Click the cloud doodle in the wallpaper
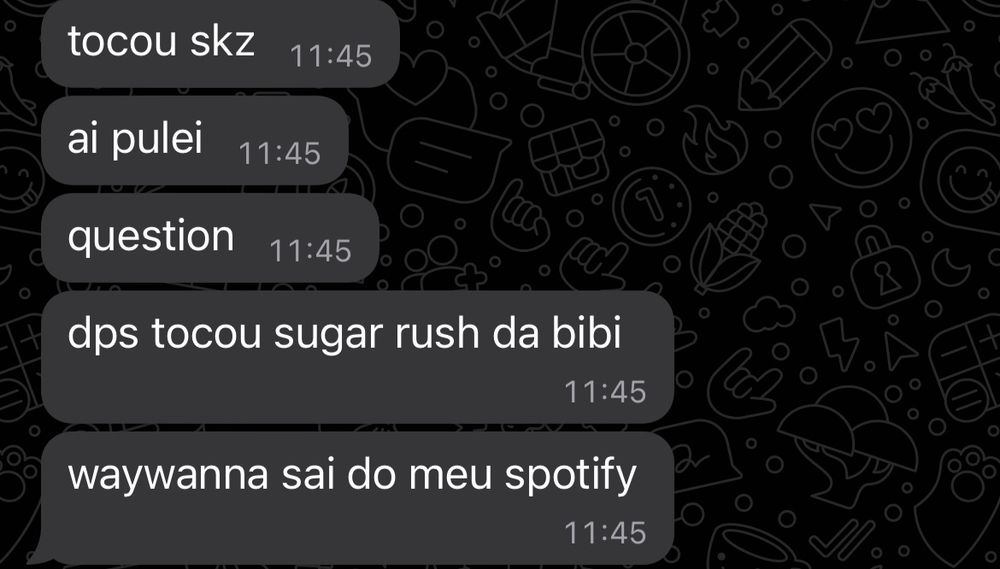Image resolution: width=1000 pixels, height=569 pixels. pos(770,313)
